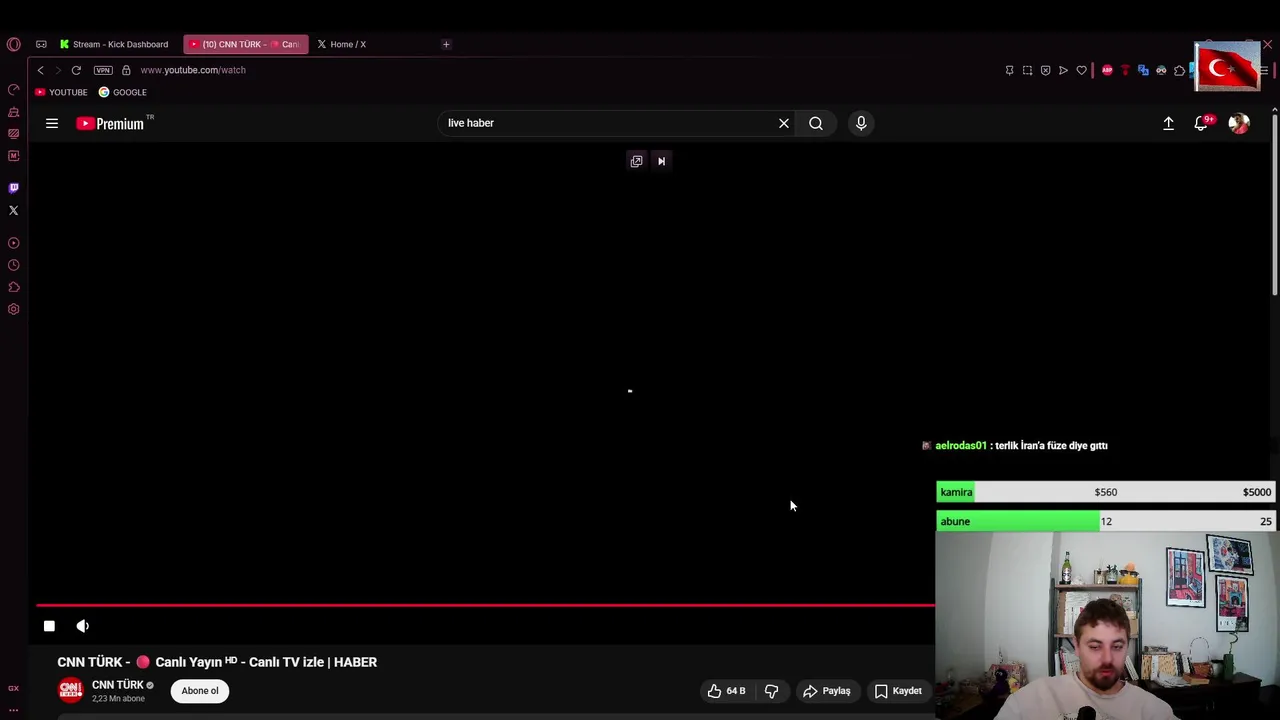This screenshot has width=1280, height=720.
Task: Open YouTube notifications bell
Action: click(1201, 123)
